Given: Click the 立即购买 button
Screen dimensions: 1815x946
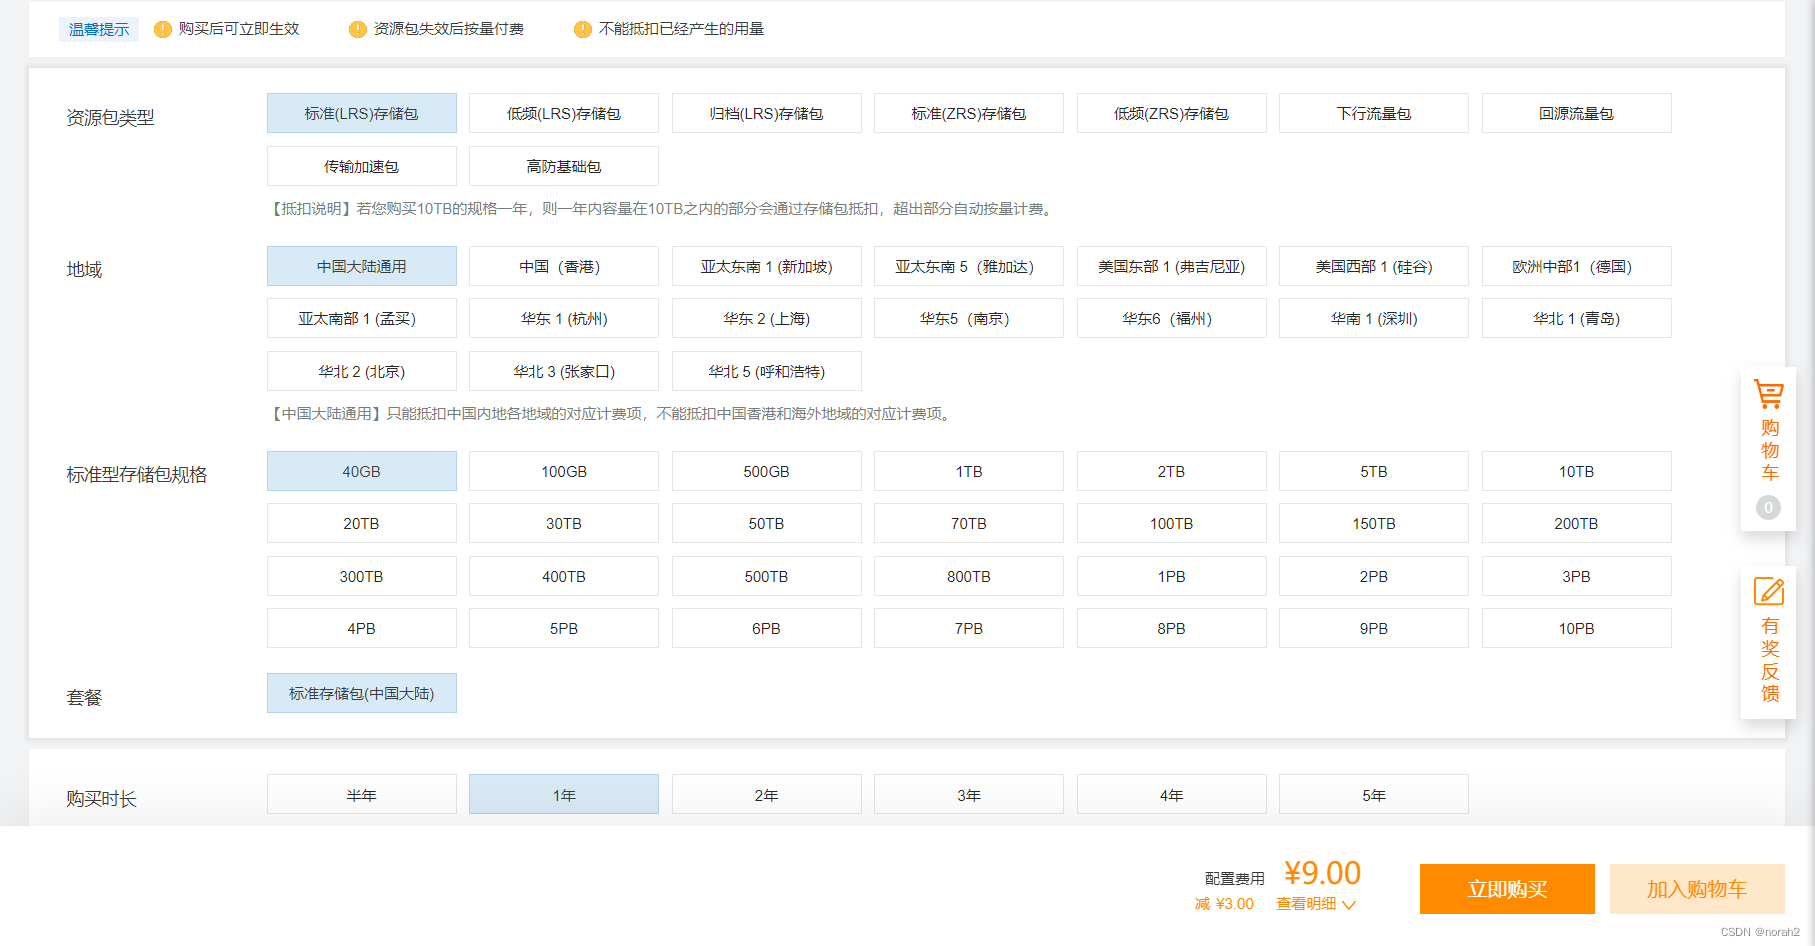Looking at the screenshot, I should [x=1507, y=889].
